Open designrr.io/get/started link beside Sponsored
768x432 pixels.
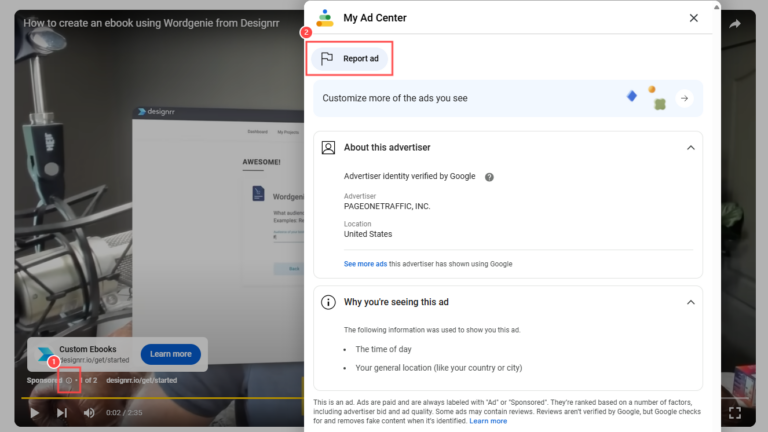point(142,381)
